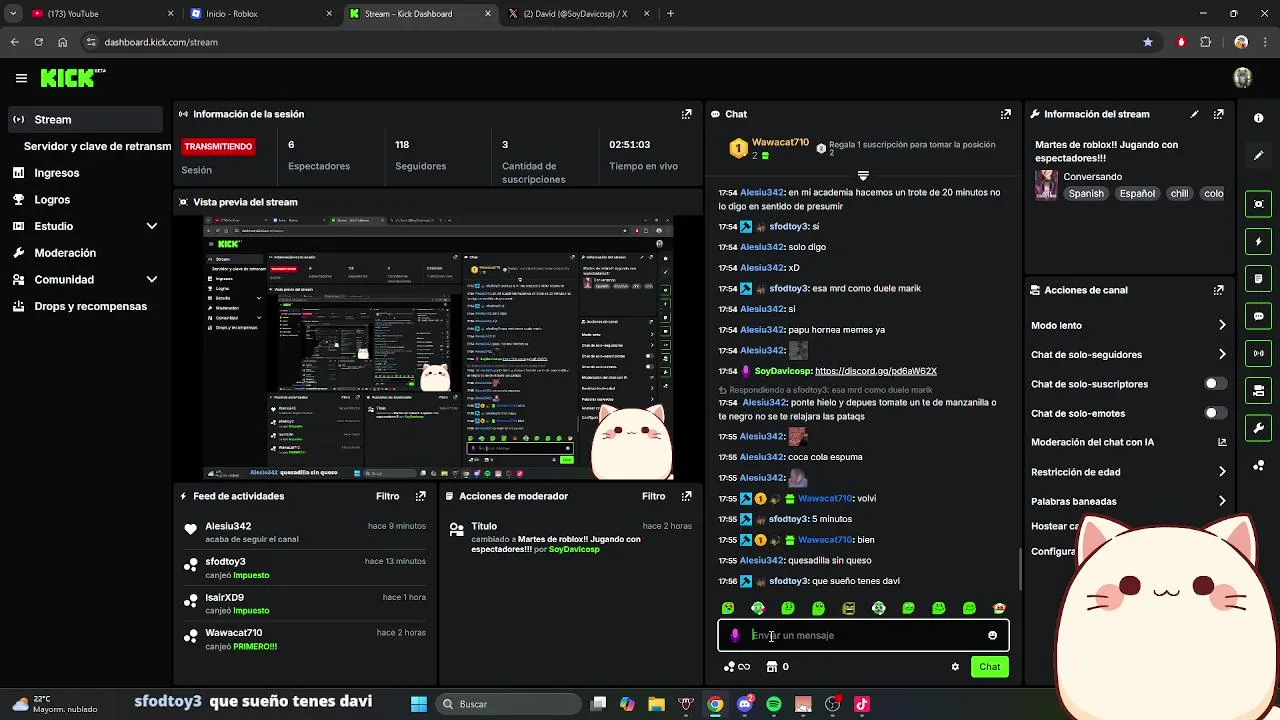Toggle the wrench widget in right sidebar
Screen dimensions: 1280x720
click(1259, 428)
